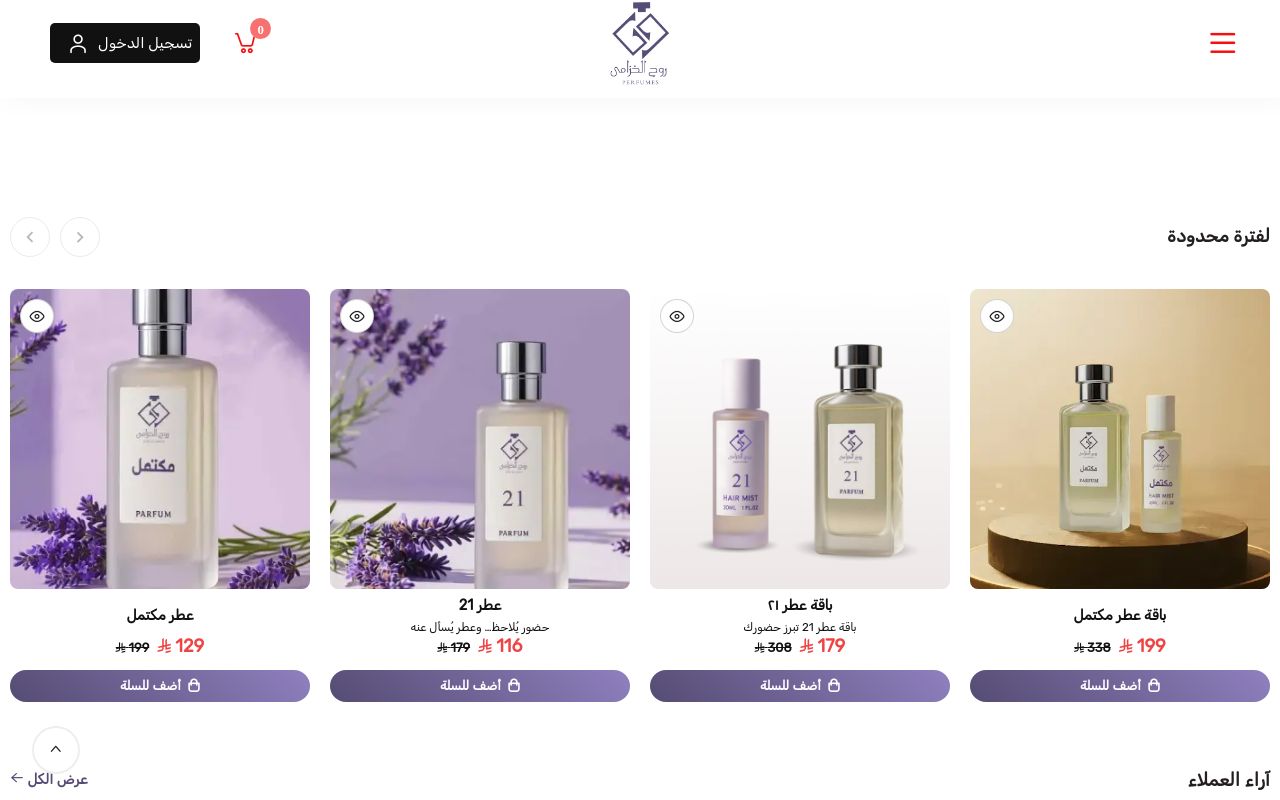Open the عرض الكل link

[49, 779]
